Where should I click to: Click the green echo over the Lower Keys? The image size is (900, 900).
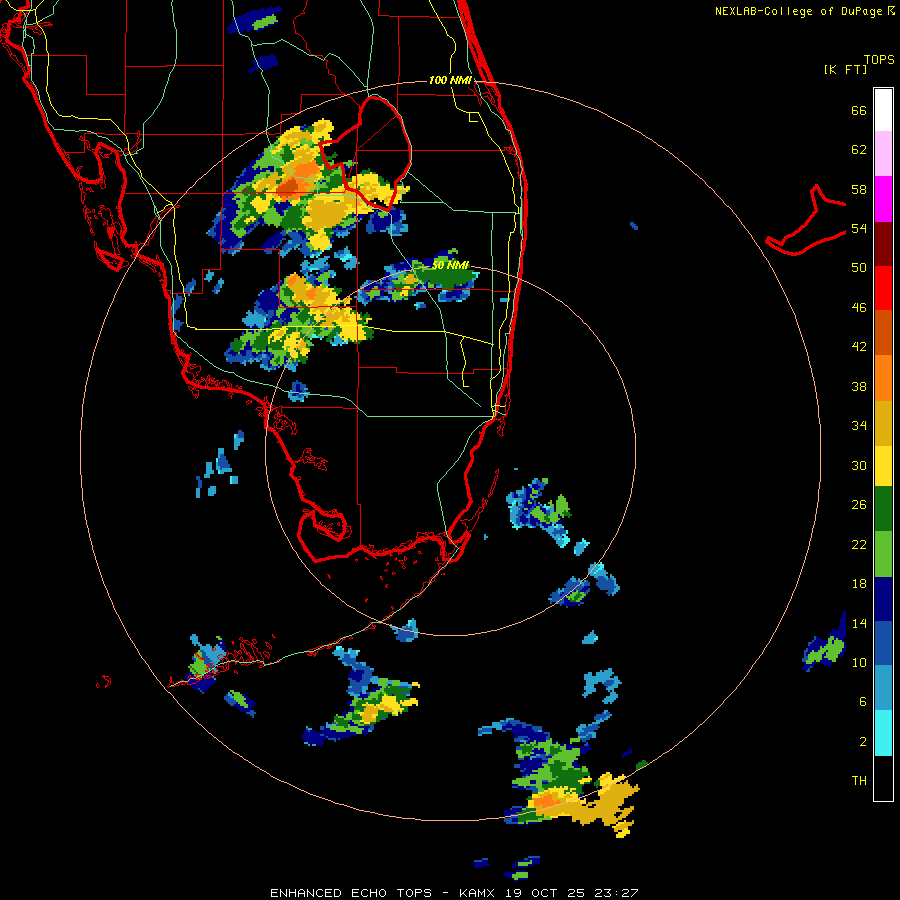(x=198, y=666)
